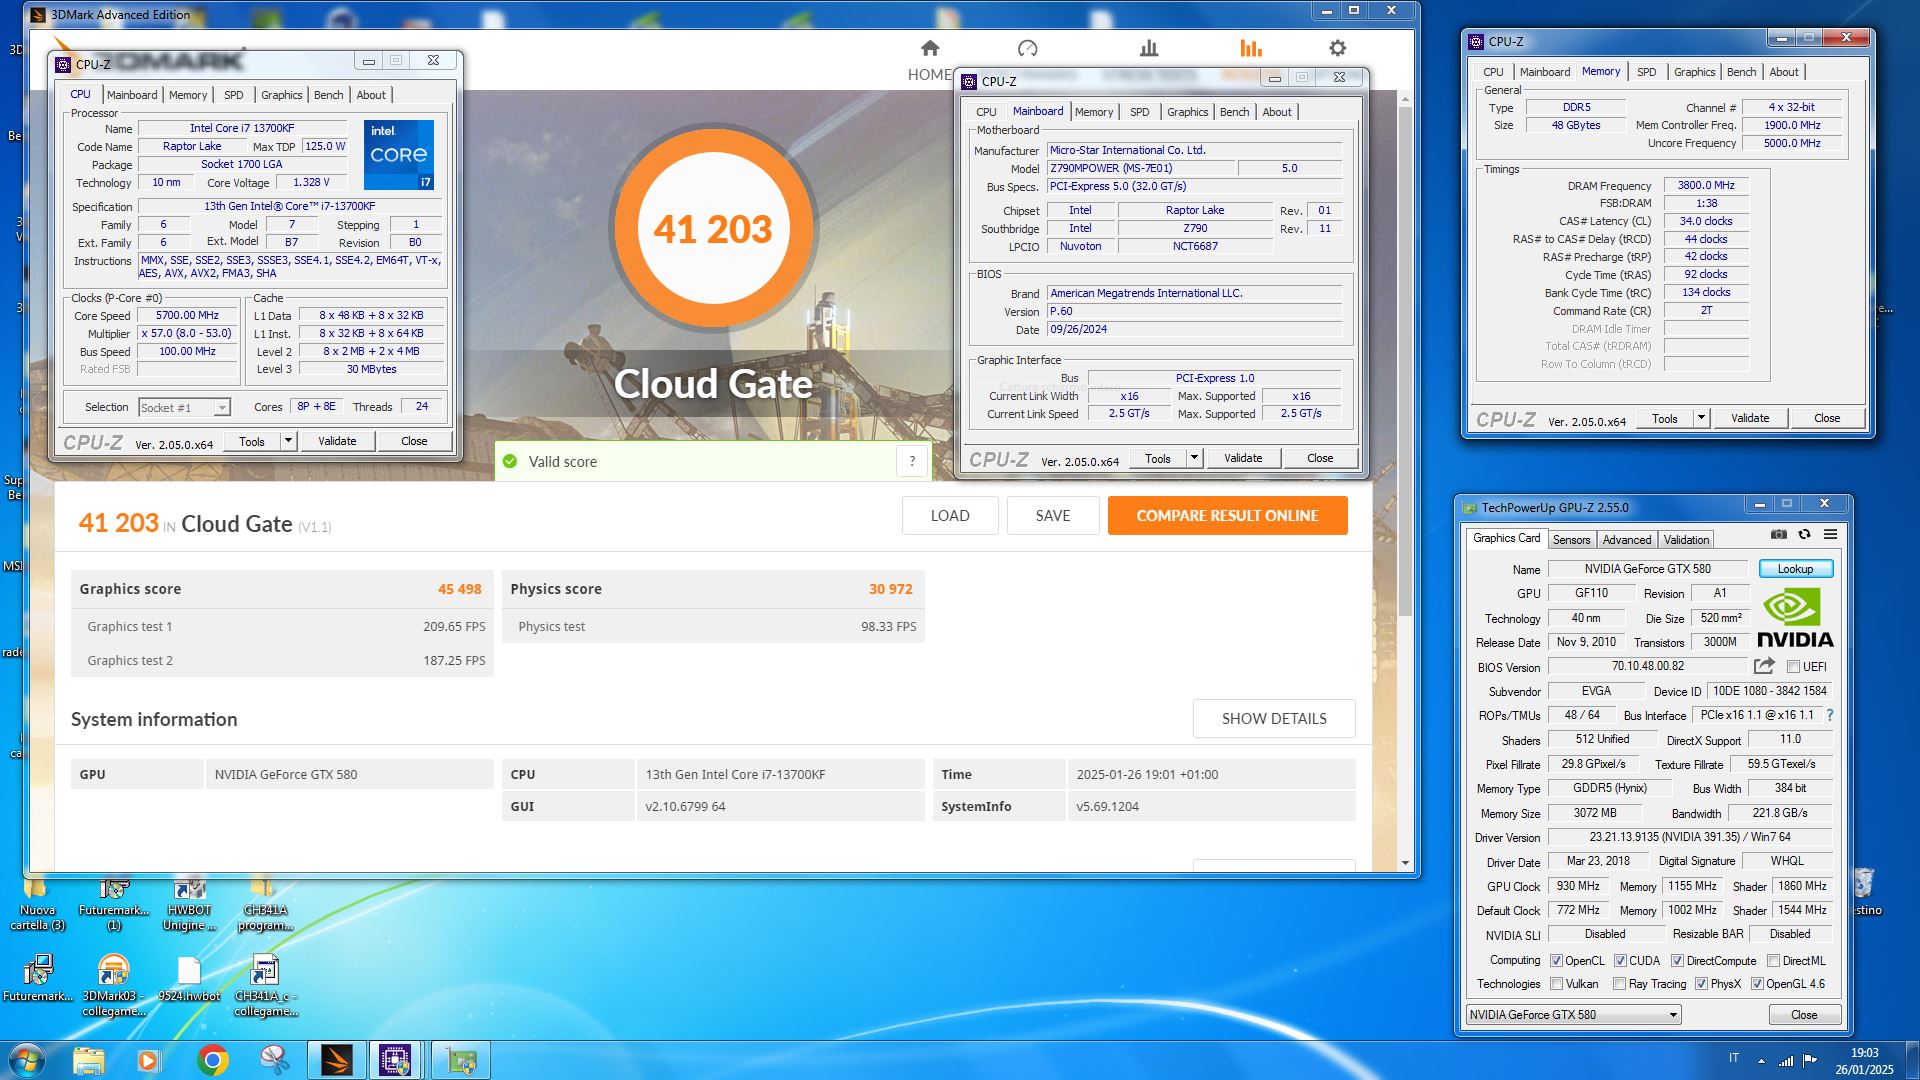Open the 3DMark Benchmarks gauge icon
The height and width of the screenshot is (1080, 1920).
(1027, 48)
